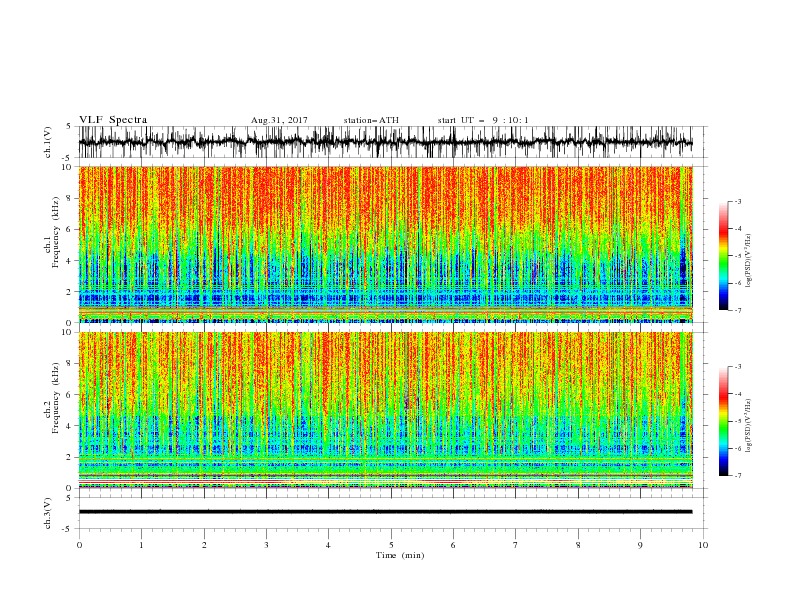Image resolution: width=792 pixels, height=612 pixels.
Task: Click the "1" tick on the time axis
Action: pyautogui.click(x=141, y=545)
